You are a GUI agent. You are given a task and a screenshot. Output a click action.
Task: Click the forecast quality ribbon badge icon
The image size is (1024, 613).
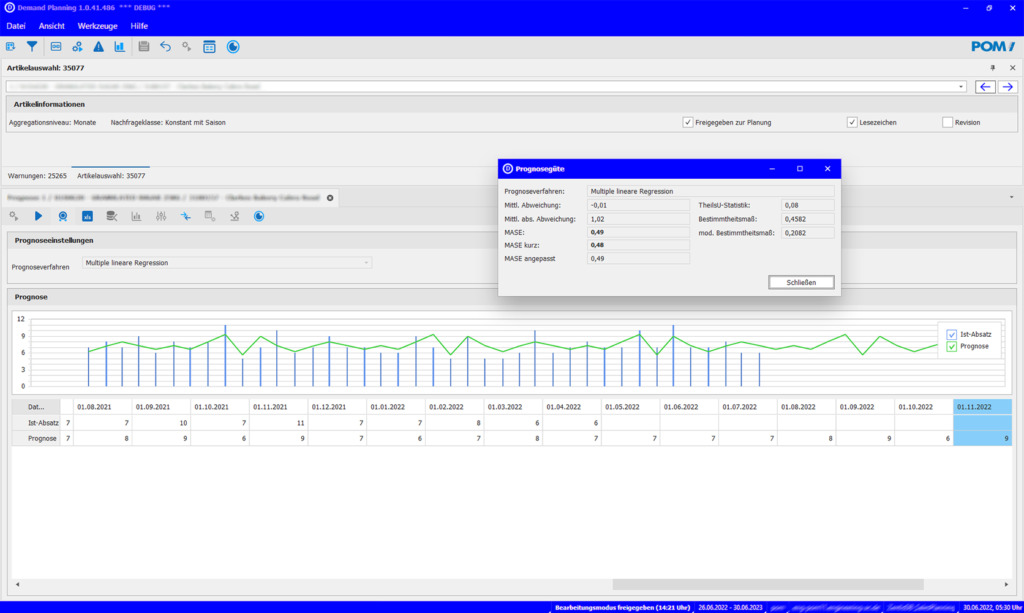63,216
